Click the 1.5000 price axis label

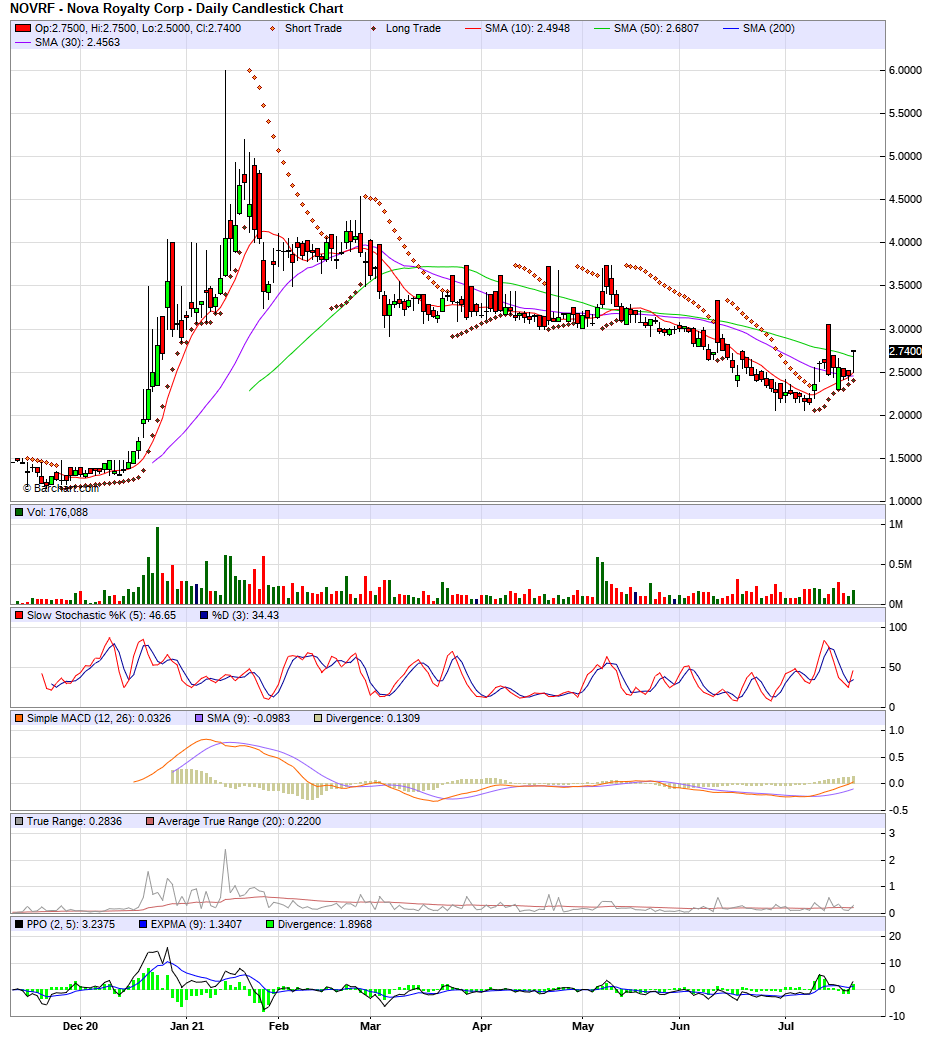coord(905,458)
